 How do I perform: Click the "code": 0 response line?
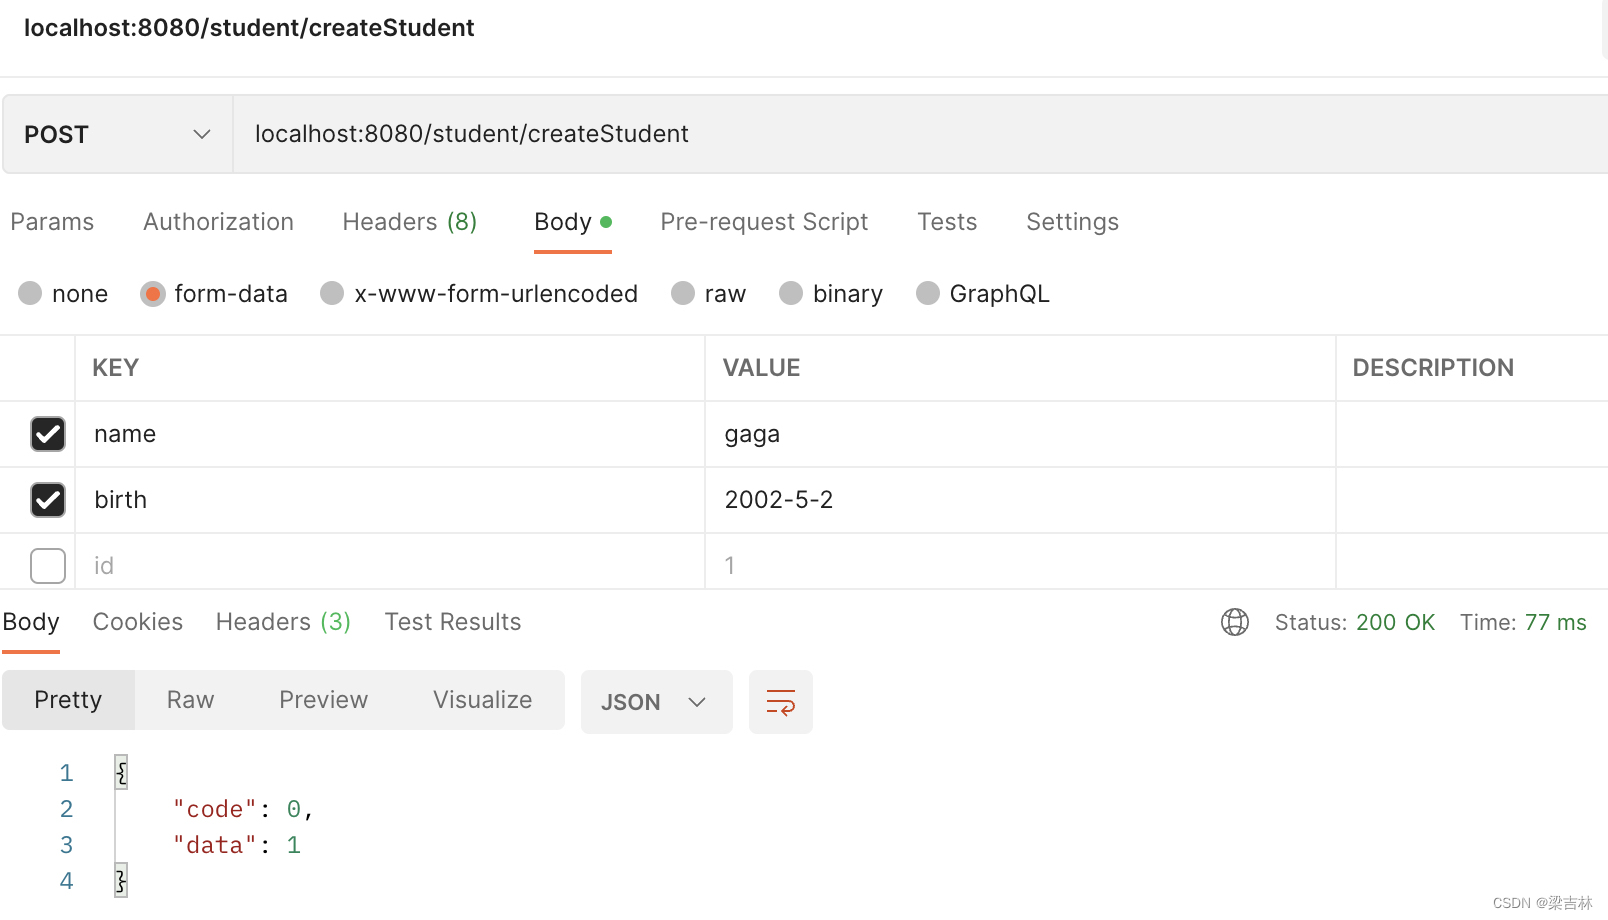coord(243,809)
